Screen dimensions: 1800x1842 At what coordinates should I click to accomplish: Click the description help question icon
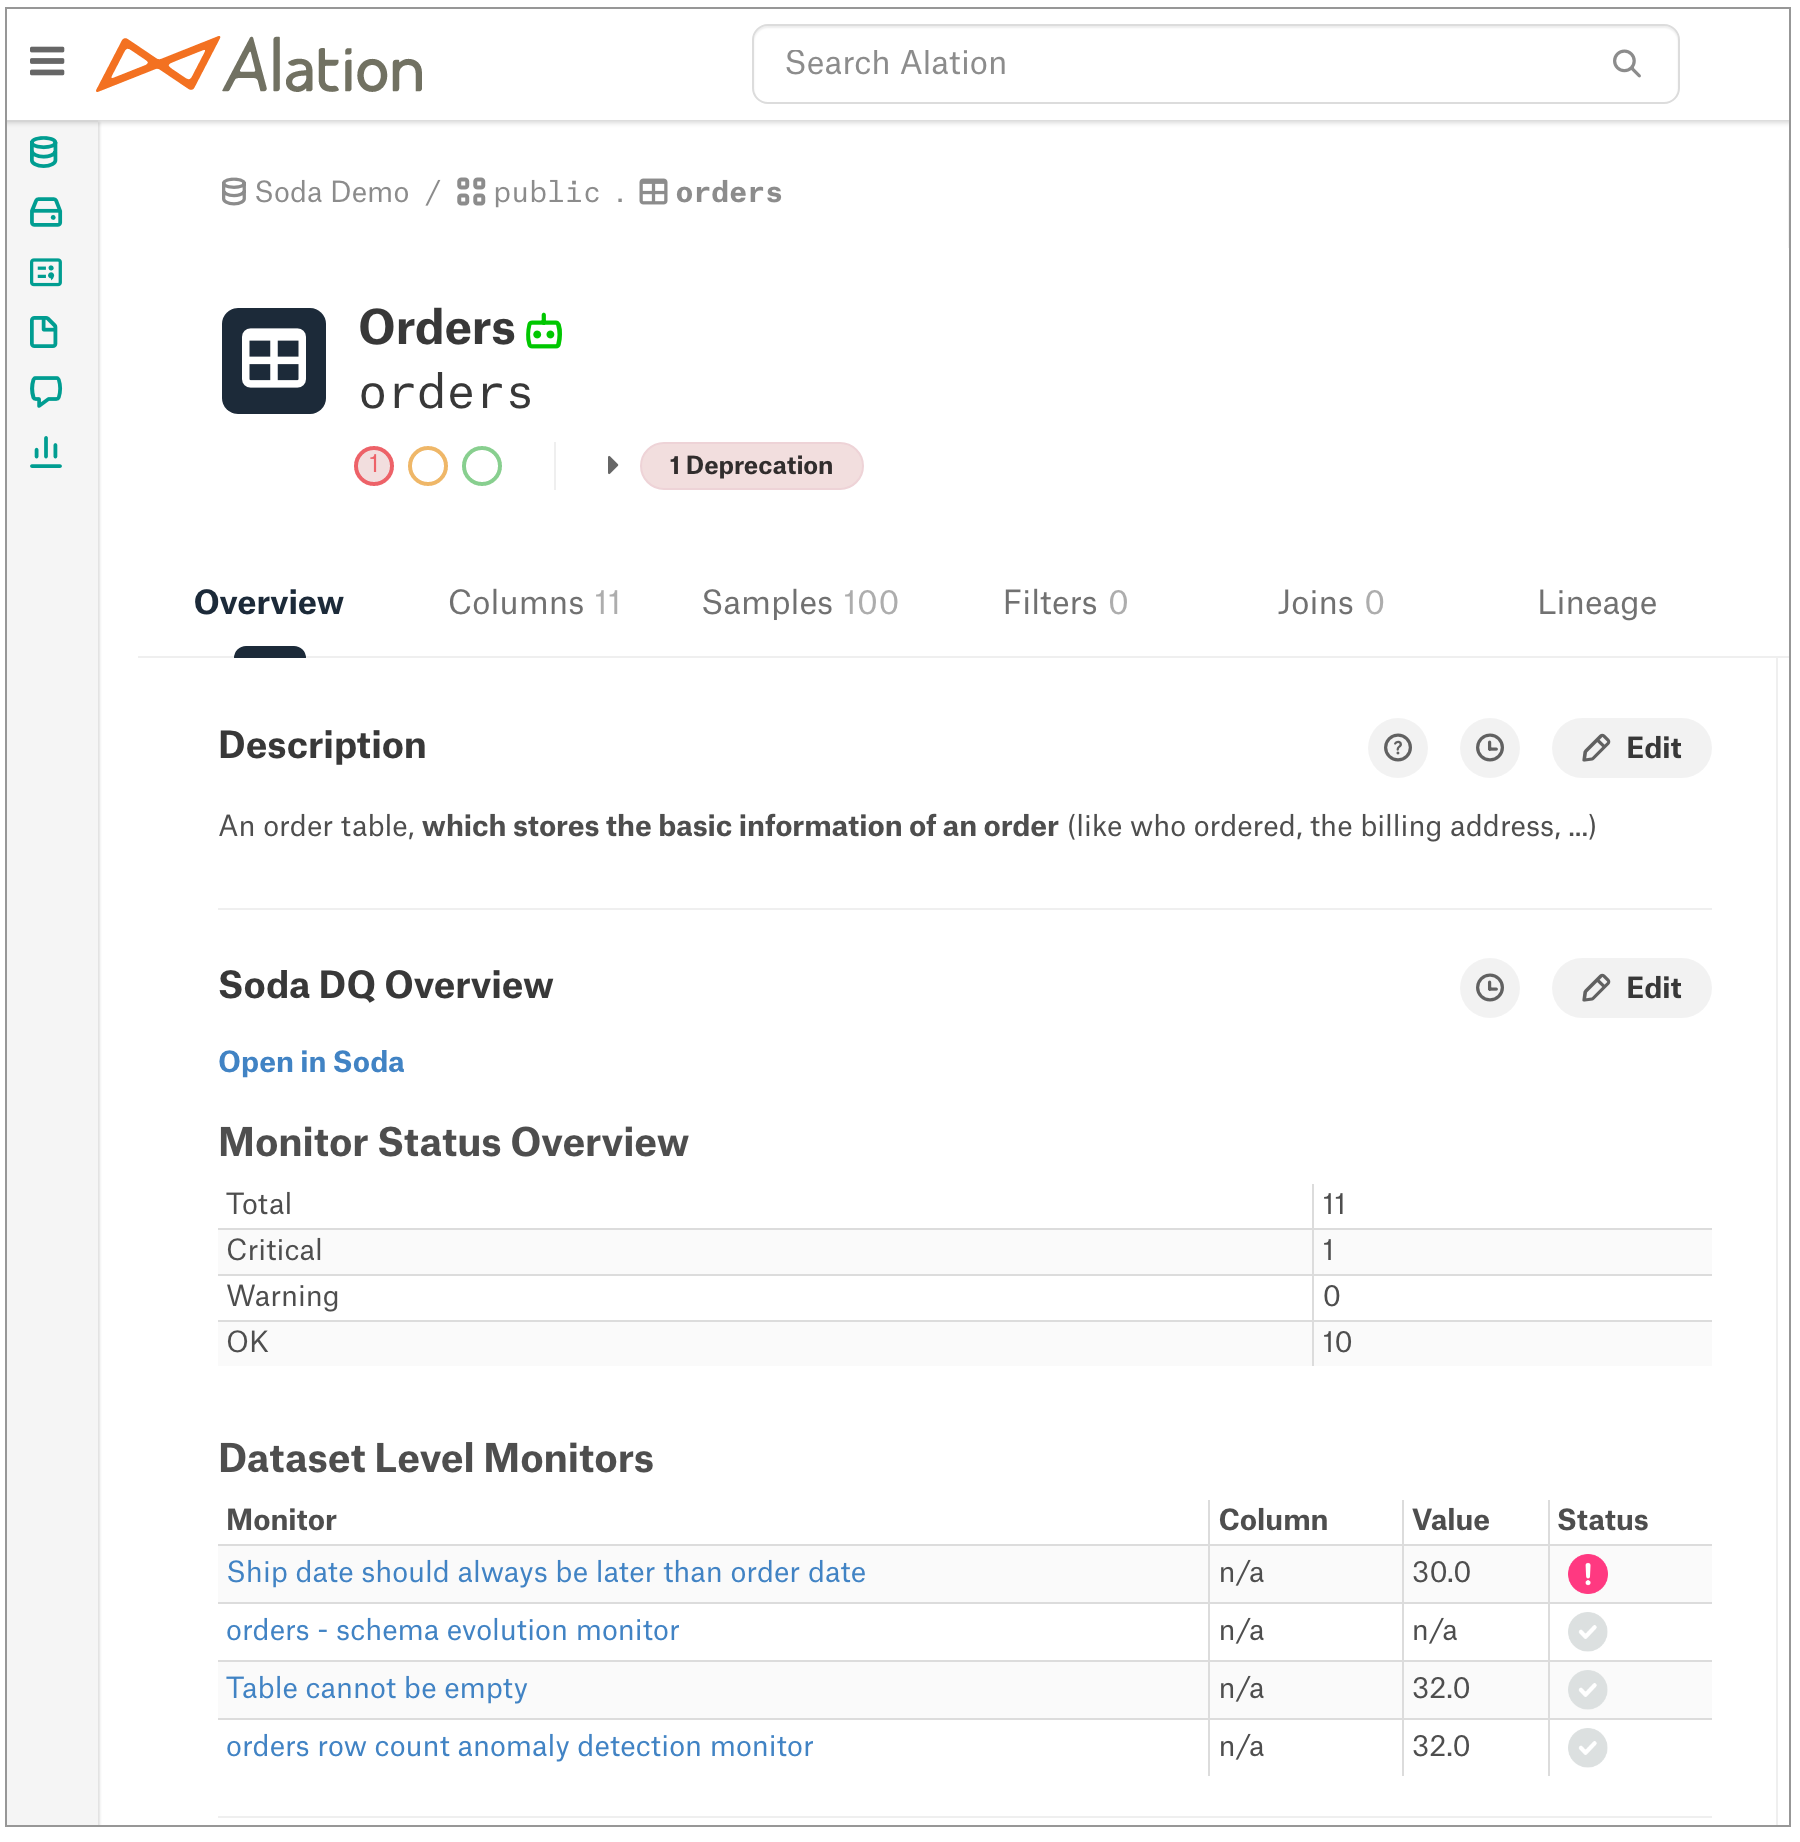pyautogui.click(x=1398, y=748)
